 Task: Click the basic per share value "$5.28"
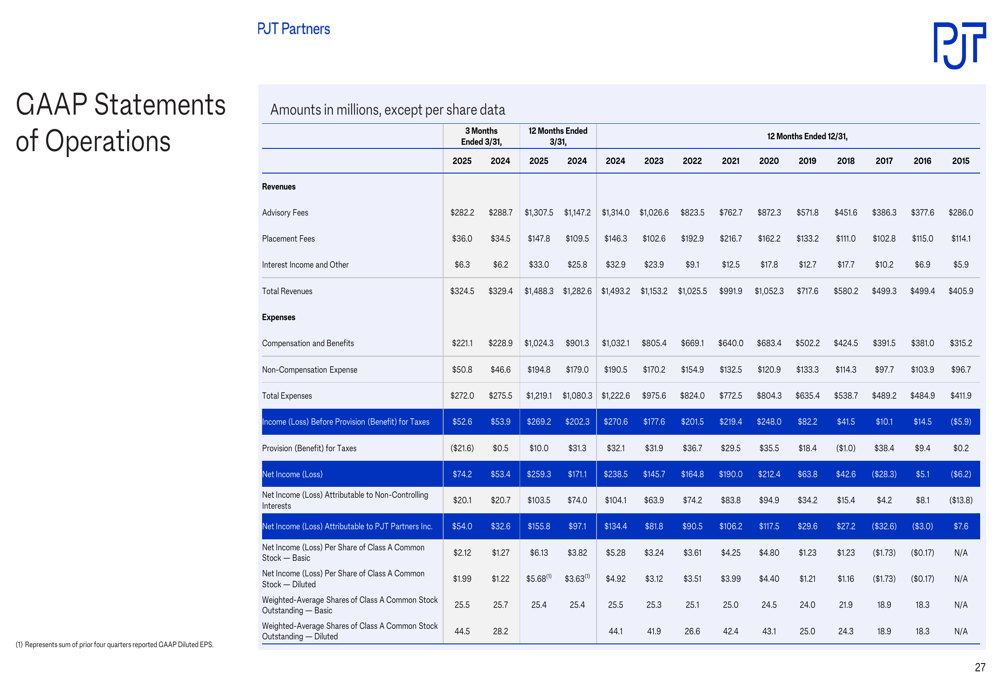615,553
